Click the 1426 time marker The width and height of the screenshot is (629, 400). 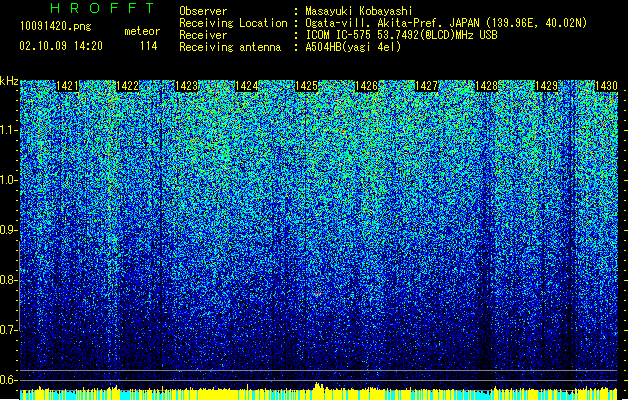pos(366,86)
